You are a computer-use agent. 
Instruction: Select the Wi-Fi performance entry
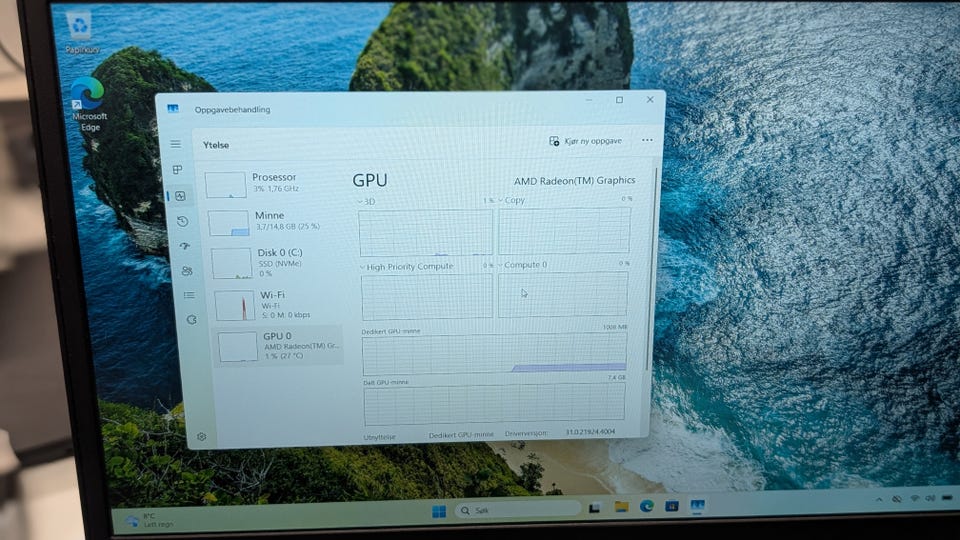click(279, 304)
